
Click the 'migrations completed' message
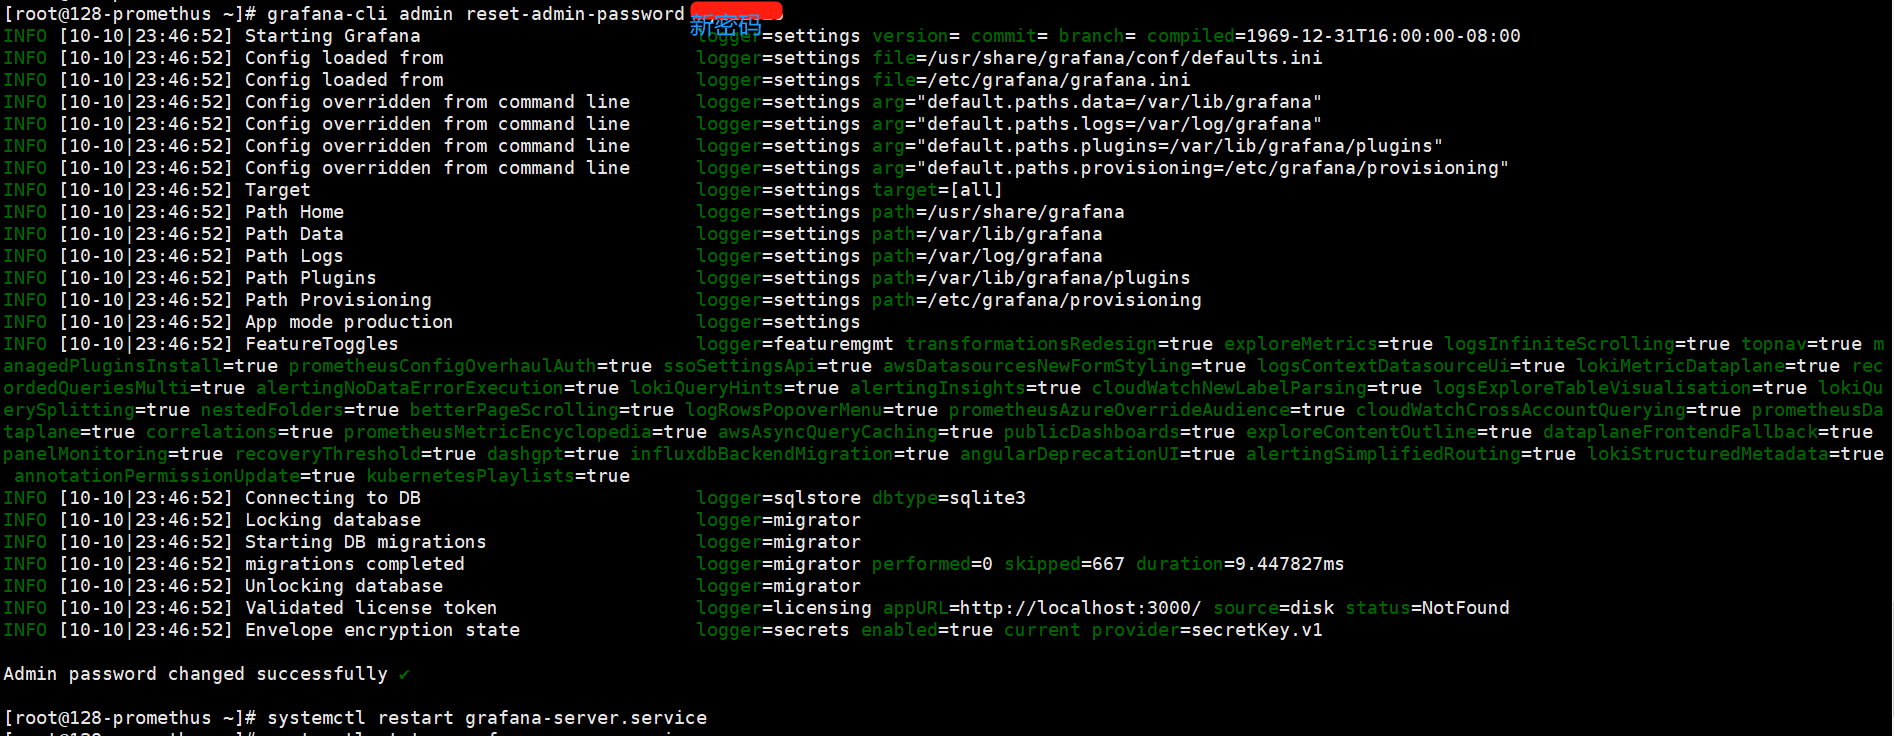coord(355,564)
